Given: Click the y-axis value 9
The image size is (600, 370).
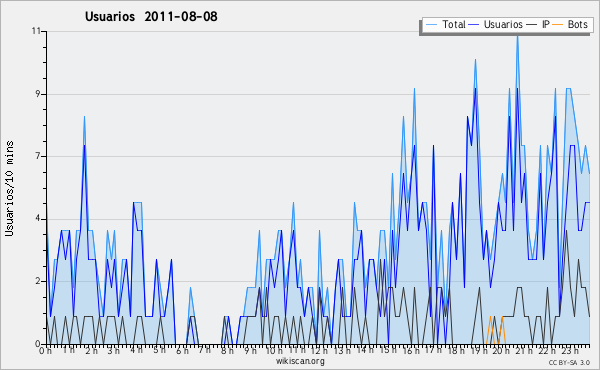Looking at the screenshot, I should click(38, 94).
